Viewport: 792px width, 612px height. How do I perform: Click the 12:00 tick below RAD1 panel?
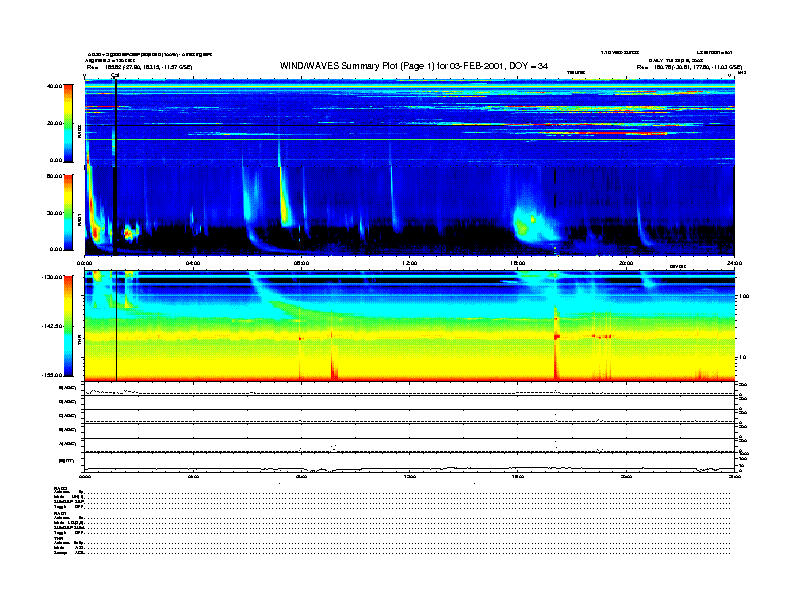tap(409, 263)
